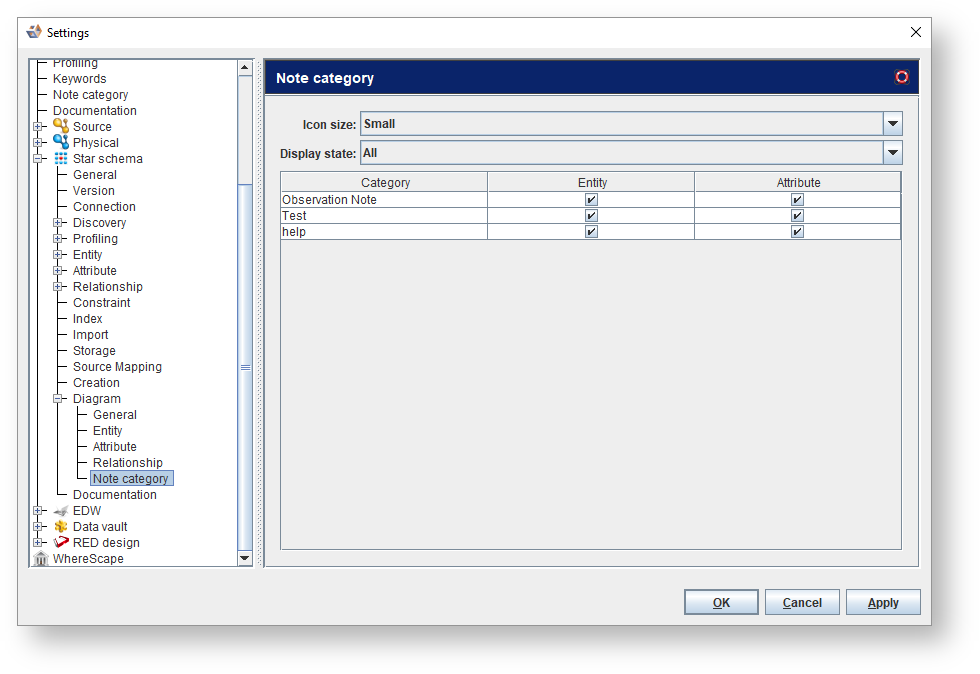Screen dimensions: 980x674
Task: Click the tree vertical scrollbar thumb
Action: (x=245, y=367)
